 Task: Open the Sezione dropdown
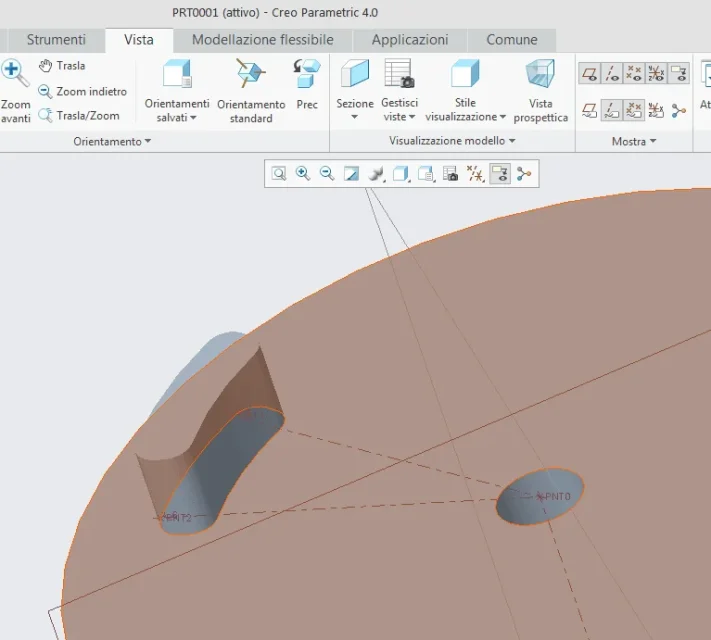click(355, 117)
